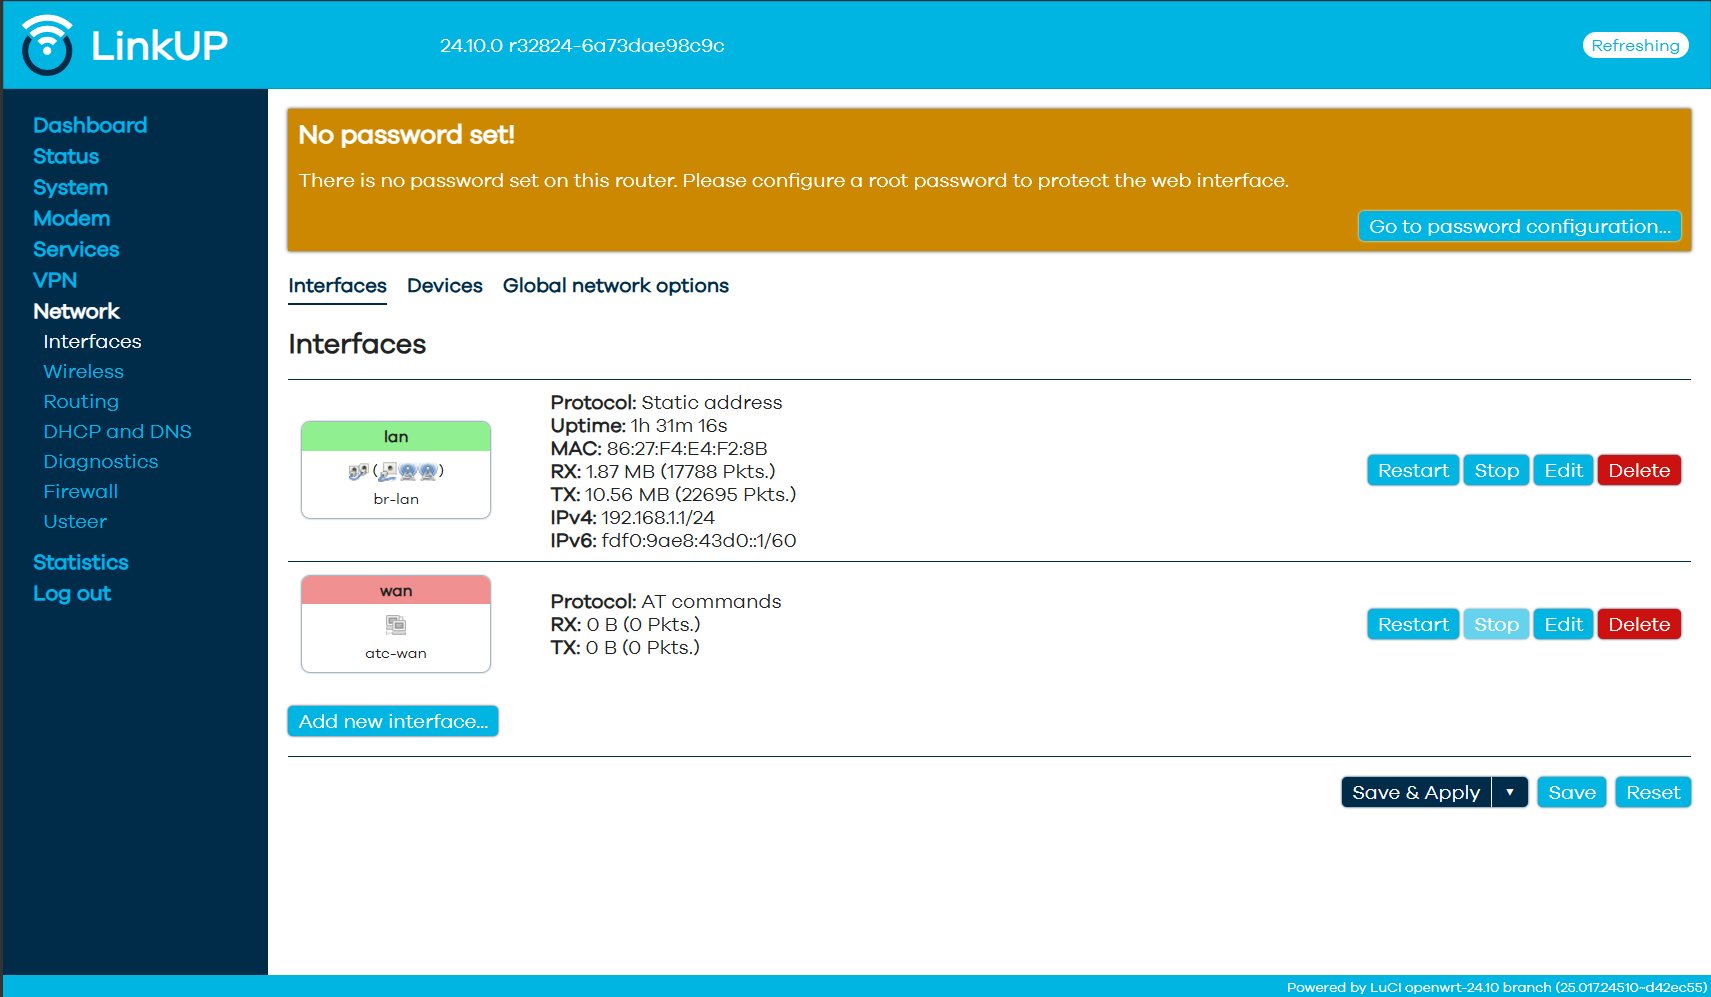This screenshot has height=997, width=1711.
Task: Open the Save & Apply dropdown arrow
Action: coord(1509,792)
